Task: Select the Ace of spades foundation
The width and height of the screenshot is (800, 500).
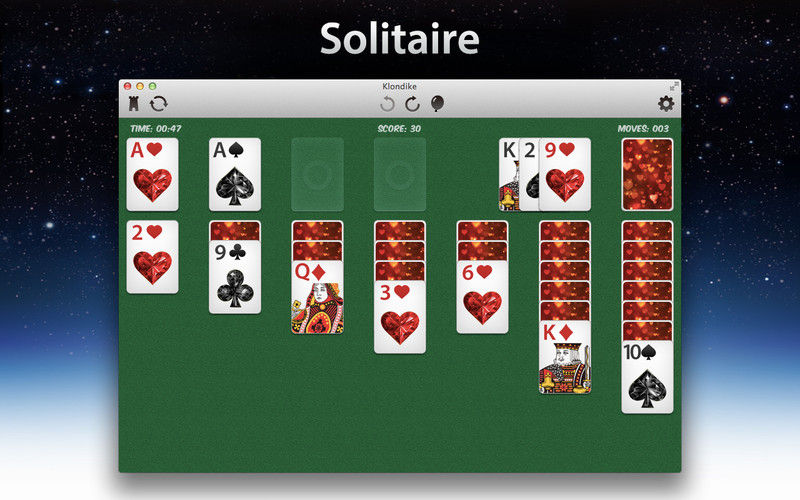Action: click(235, 174)
